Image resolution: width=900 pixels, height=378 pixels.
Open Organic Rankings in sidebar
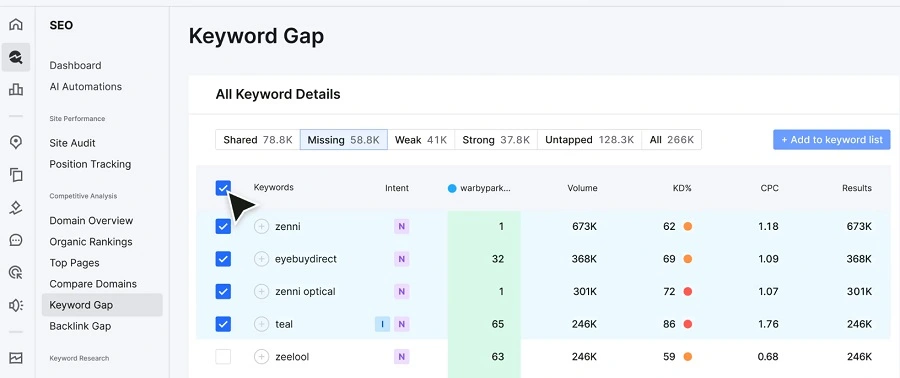pos(91,241)
